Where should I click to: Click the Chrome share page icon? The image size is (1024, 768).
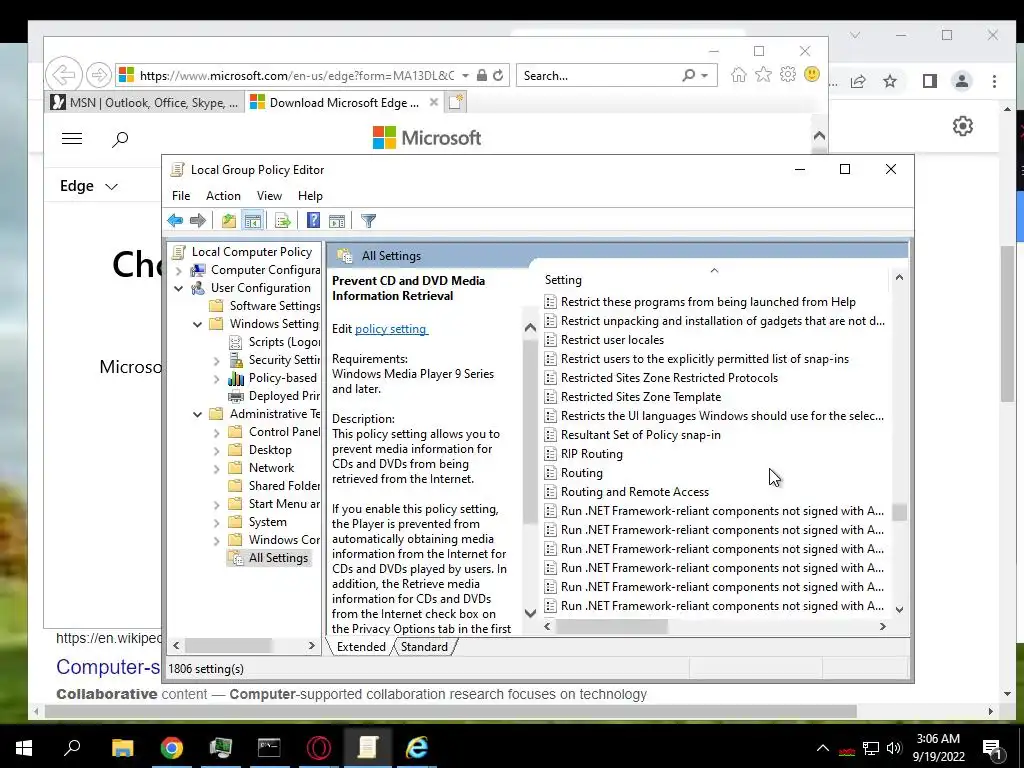click(x=858, y=81)
